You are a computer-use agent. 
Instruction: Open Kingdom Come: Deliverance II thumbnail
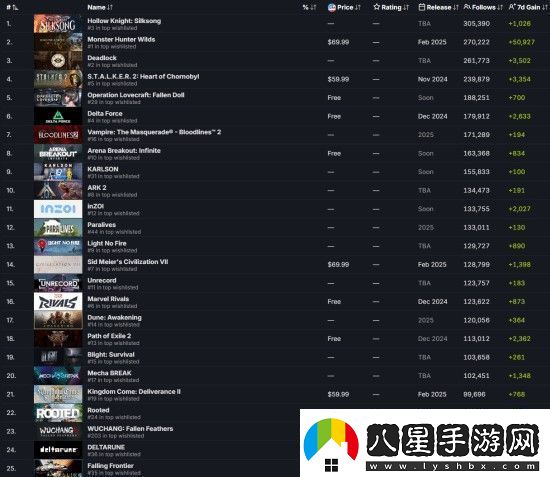click(x=58, y=394)
